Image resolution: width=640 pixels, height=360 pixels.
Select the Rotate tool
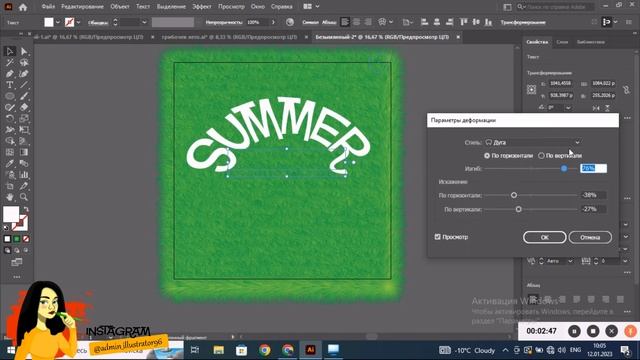click(x=10, y=119)
